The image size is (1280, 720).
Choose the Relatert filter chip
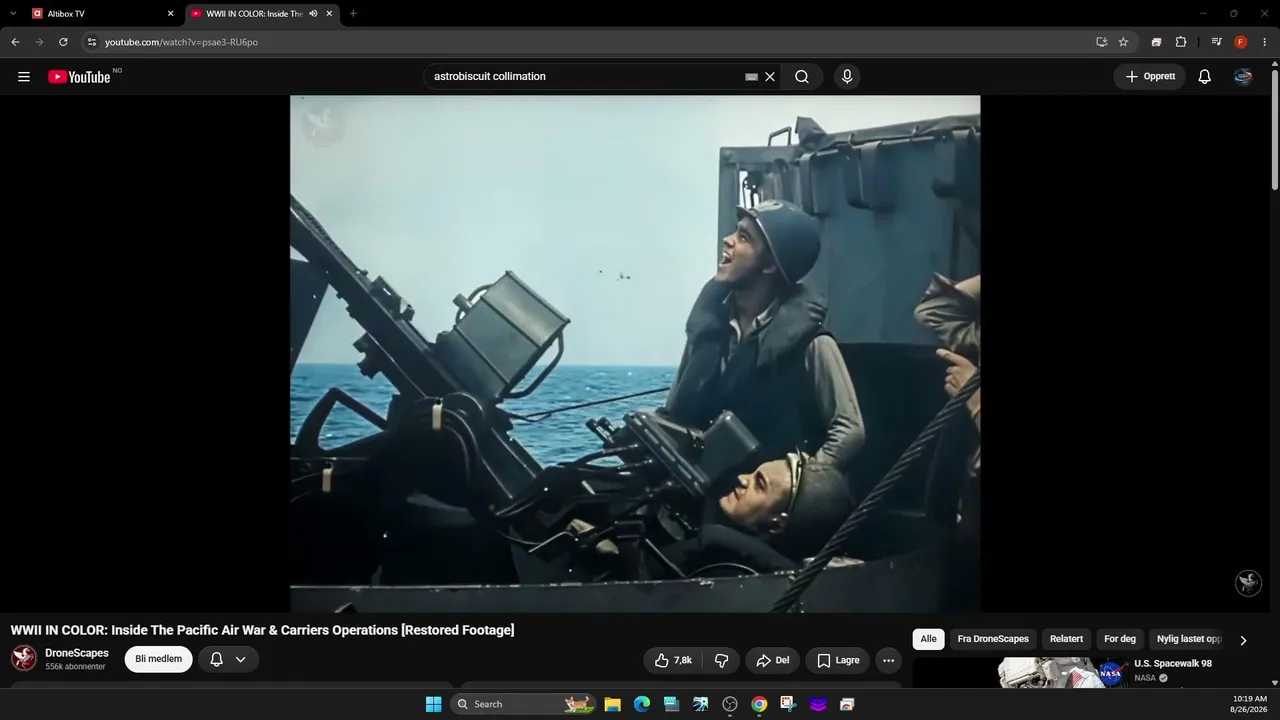pos(1066,639)
